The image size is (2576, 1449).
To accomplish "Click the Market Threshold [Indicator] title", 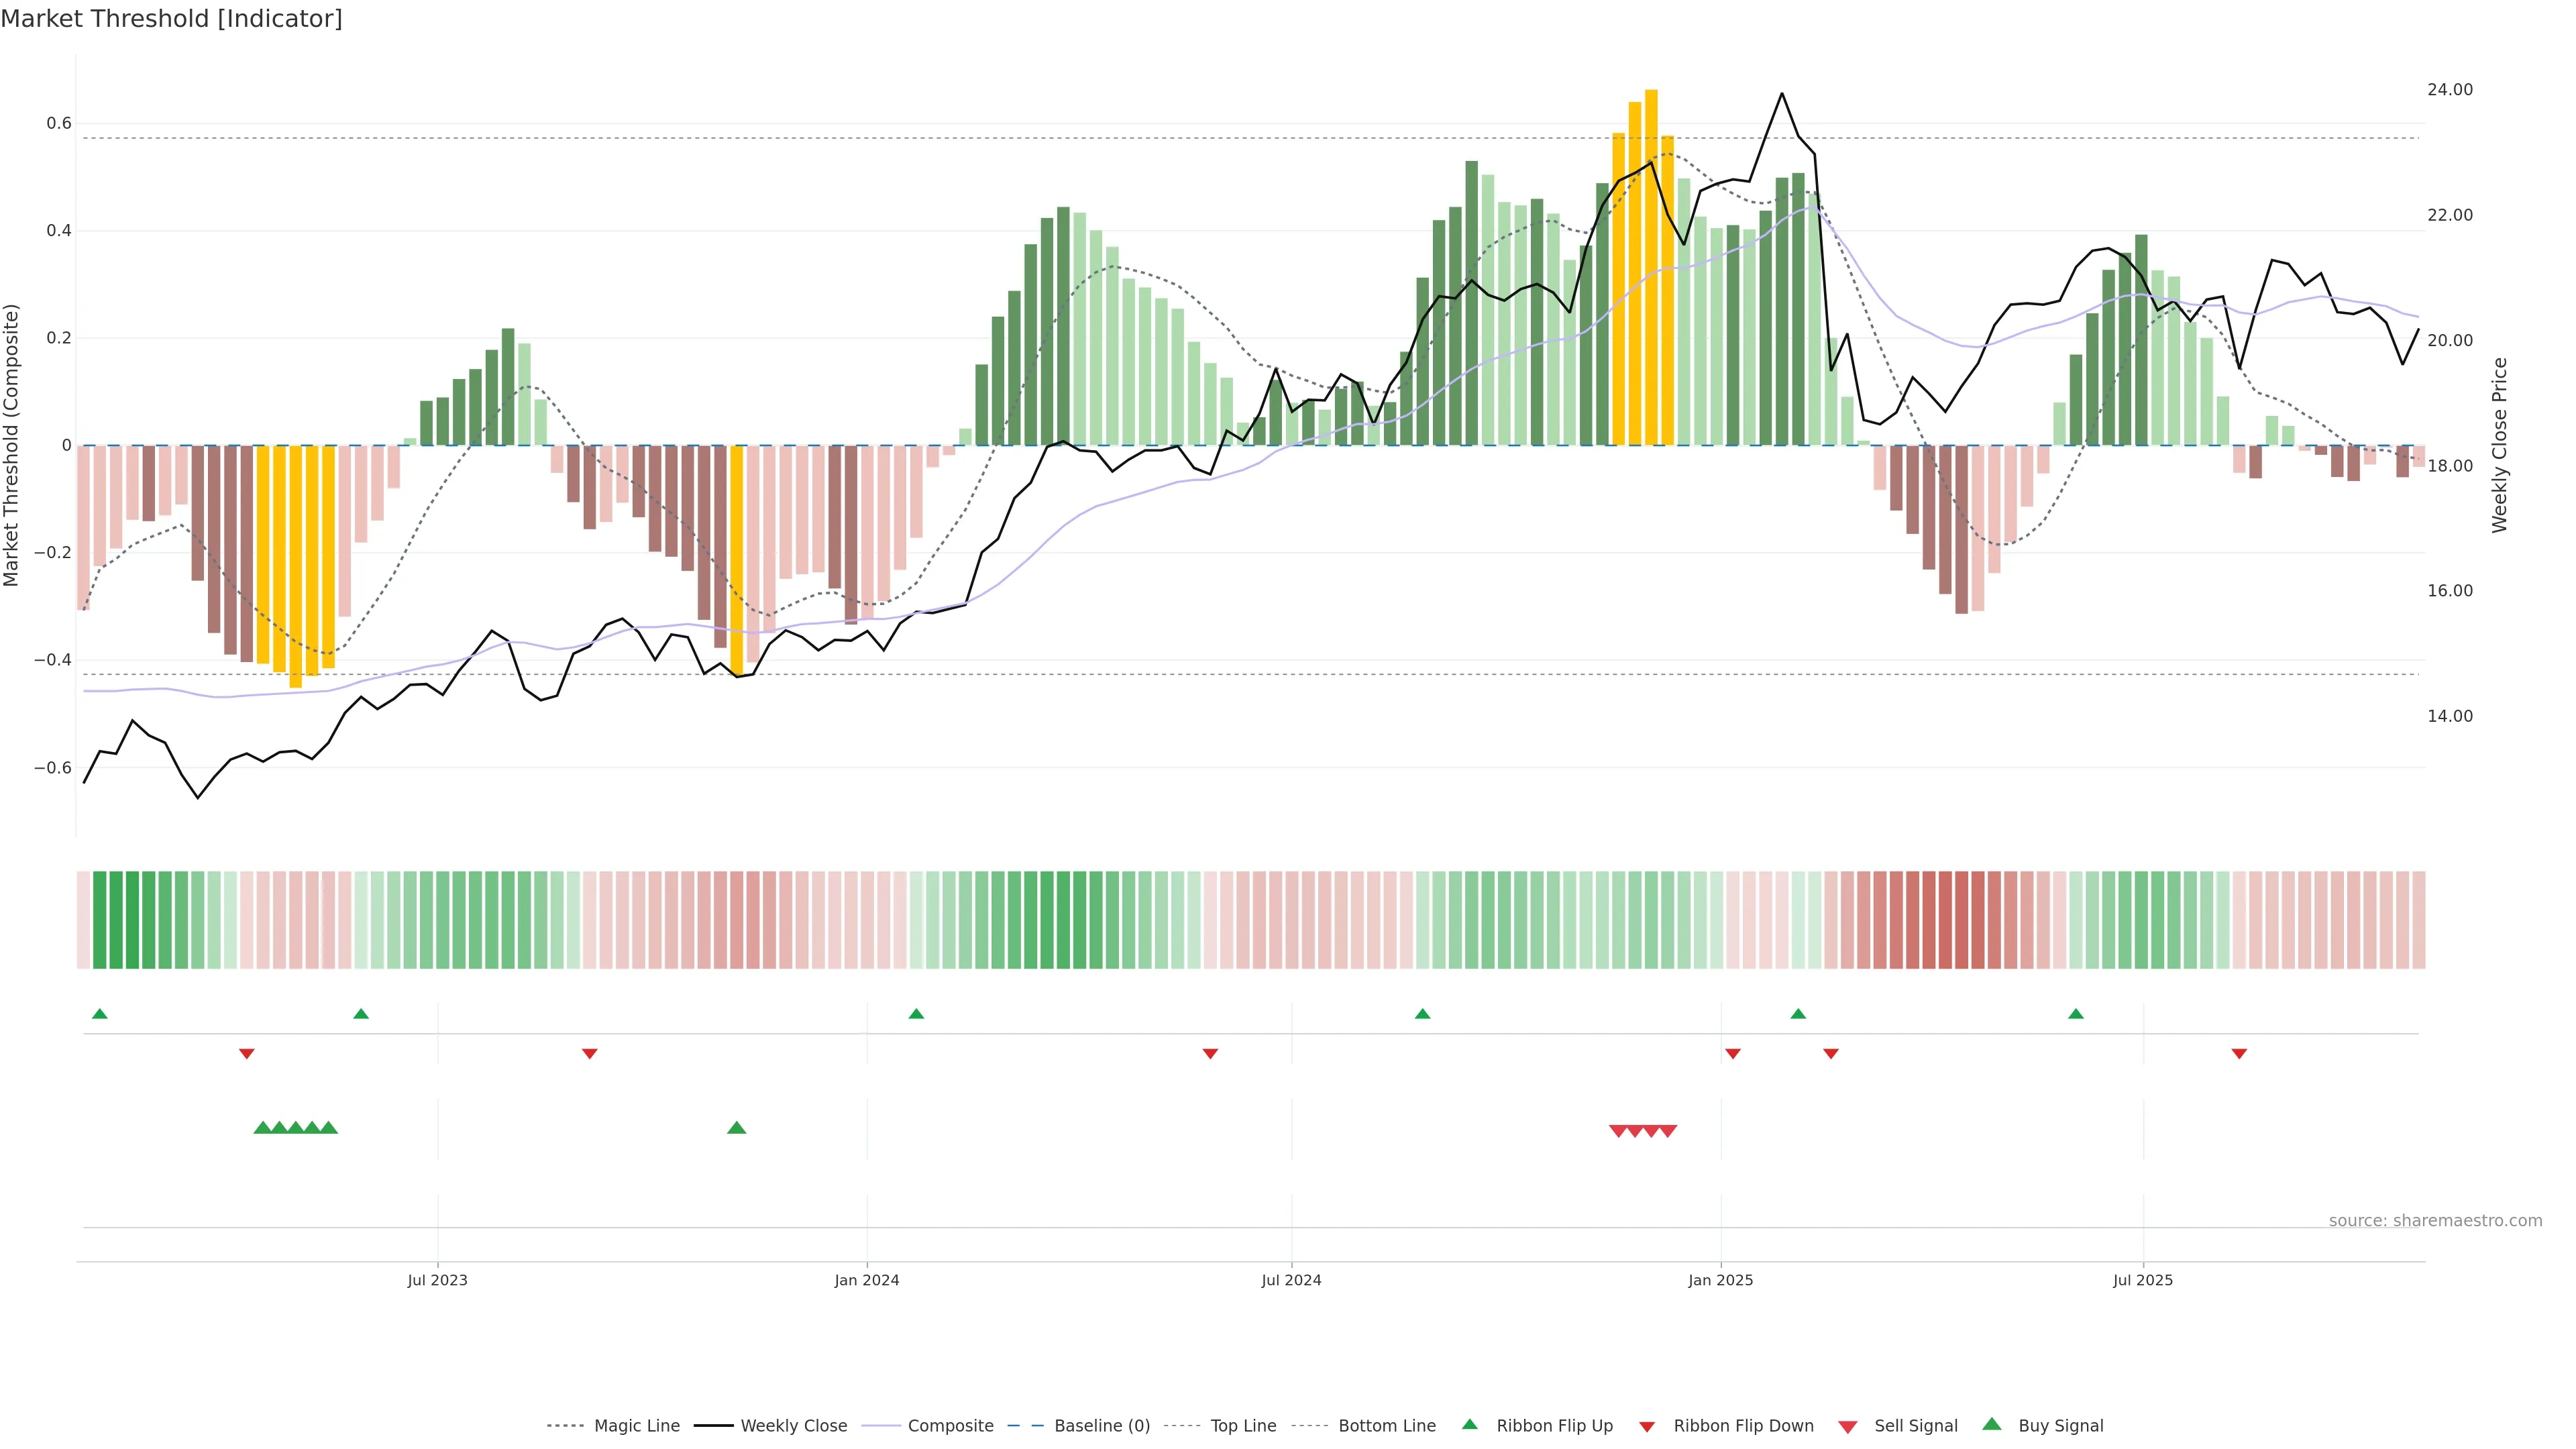I will (x=172, y=19).
